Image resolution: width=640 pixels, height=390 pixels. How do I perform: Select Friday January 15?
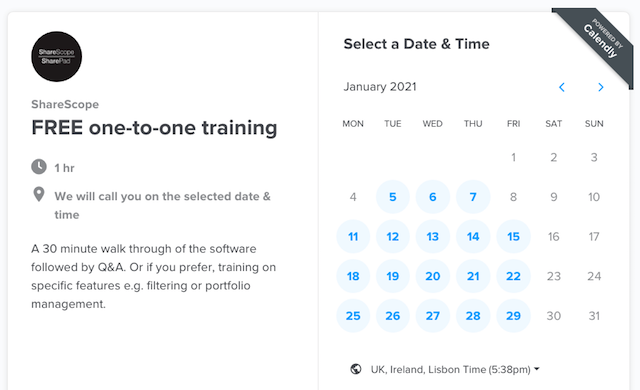tap(513, 237)
